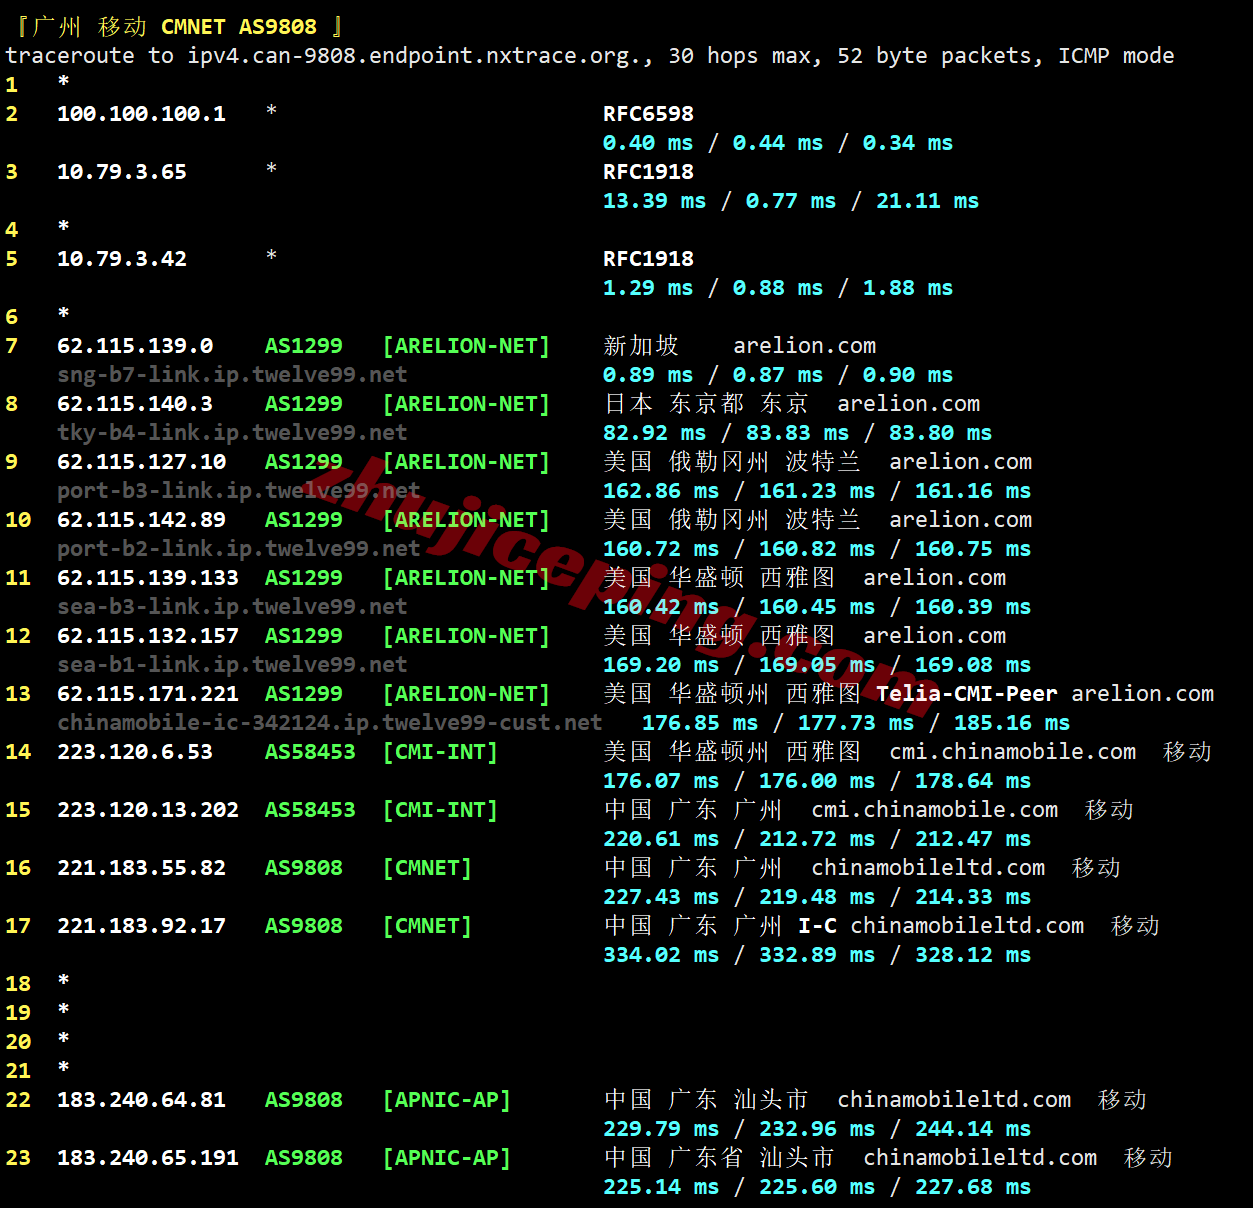Screen dimensions: 1253x1208
Task: Click the Telia-CMI-Peer label on hop 13
Action: click(x=965, y=693)
